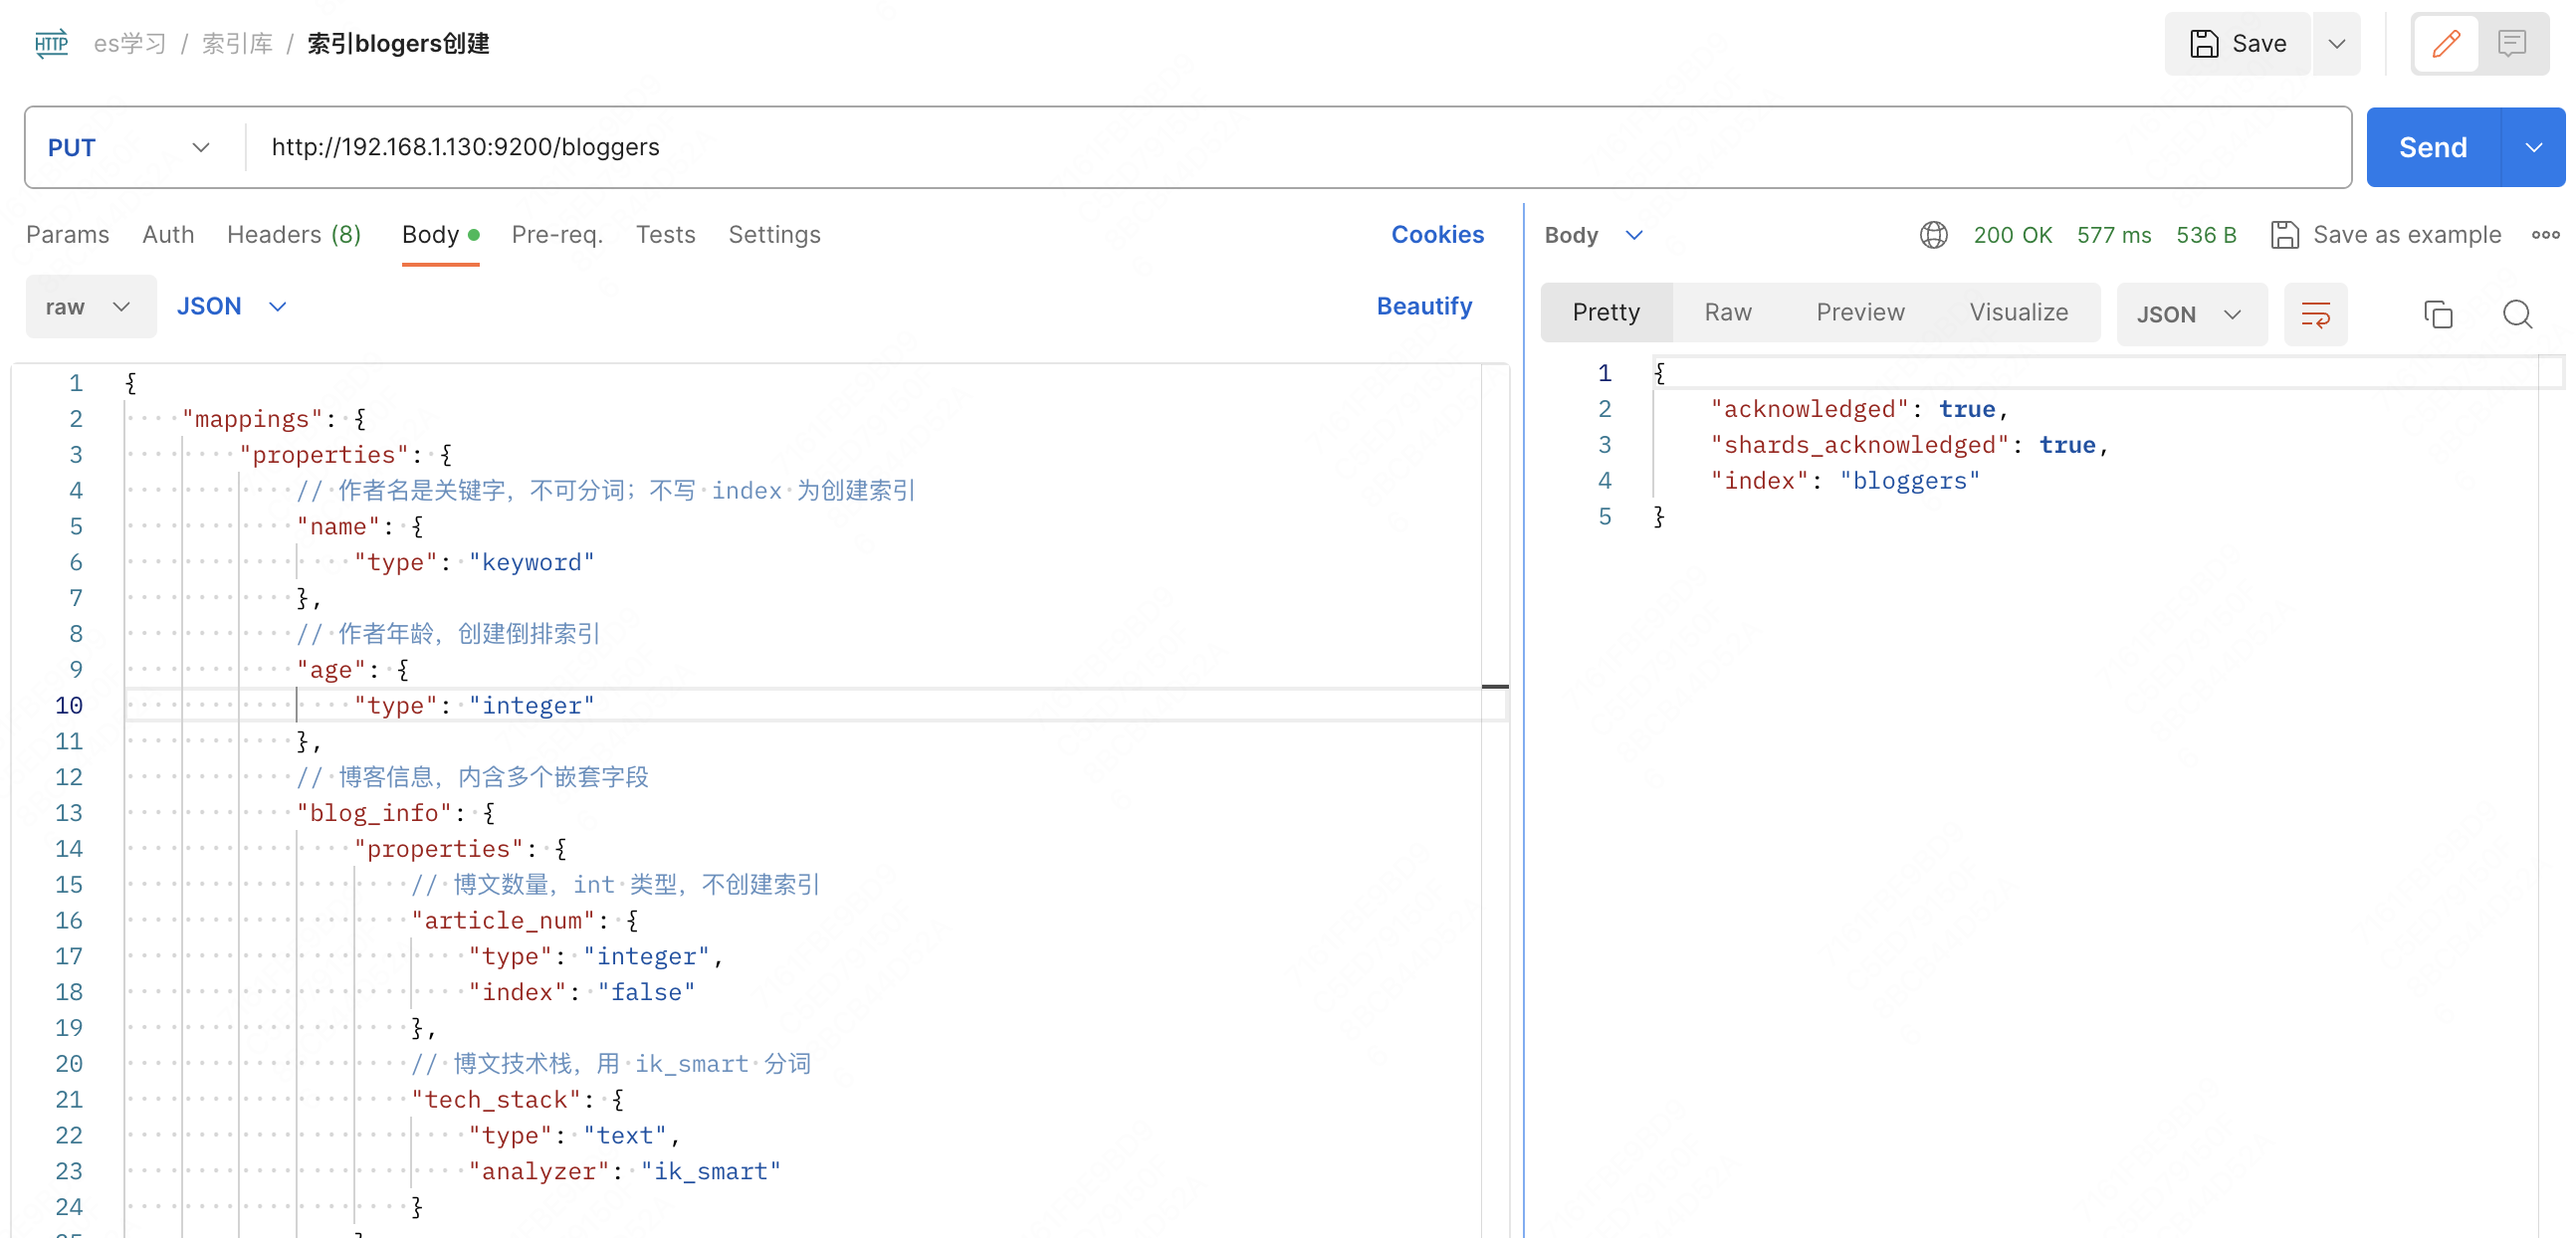This screenshot has width=2576, height=1238.
Task: Switch to the Headers (8) tab
Action: (294, 235)
